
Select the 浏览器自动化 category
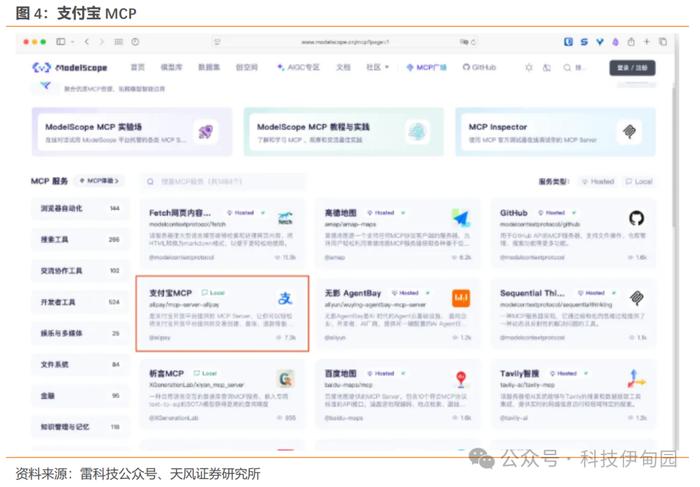click(80, 208)
